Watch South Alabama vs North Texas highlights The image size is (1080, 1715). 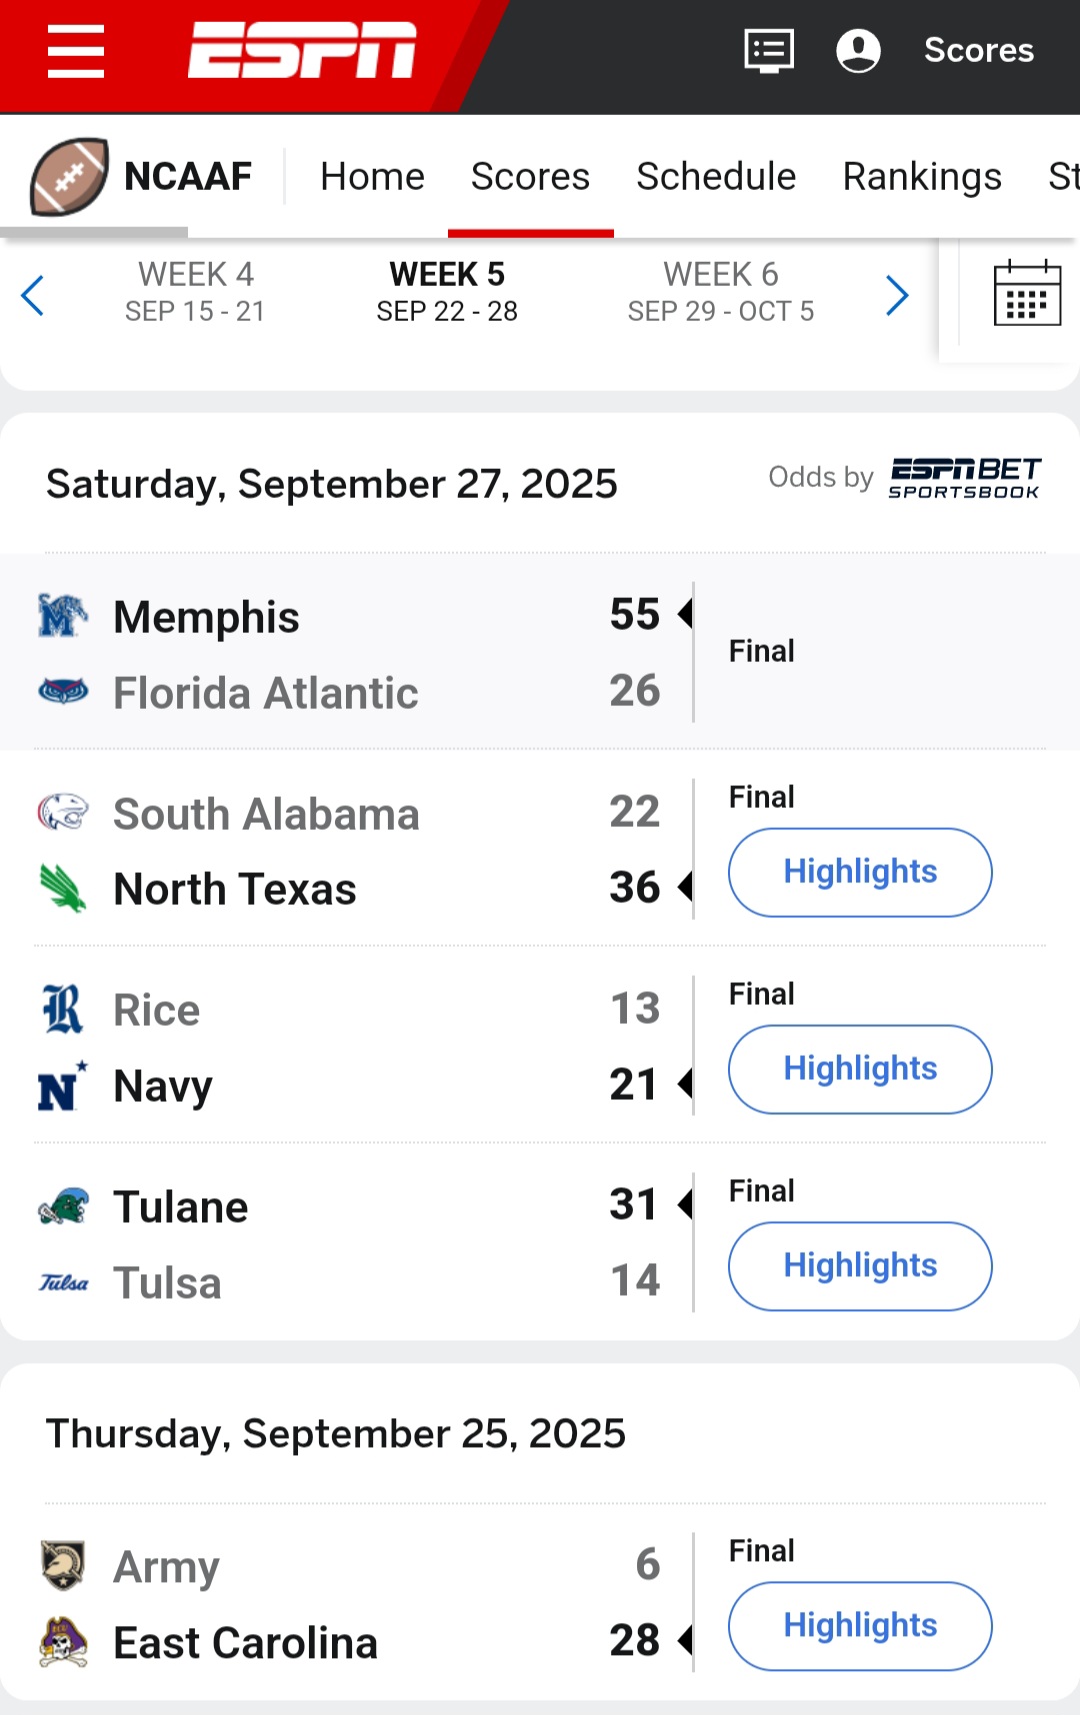click(860, 872)
